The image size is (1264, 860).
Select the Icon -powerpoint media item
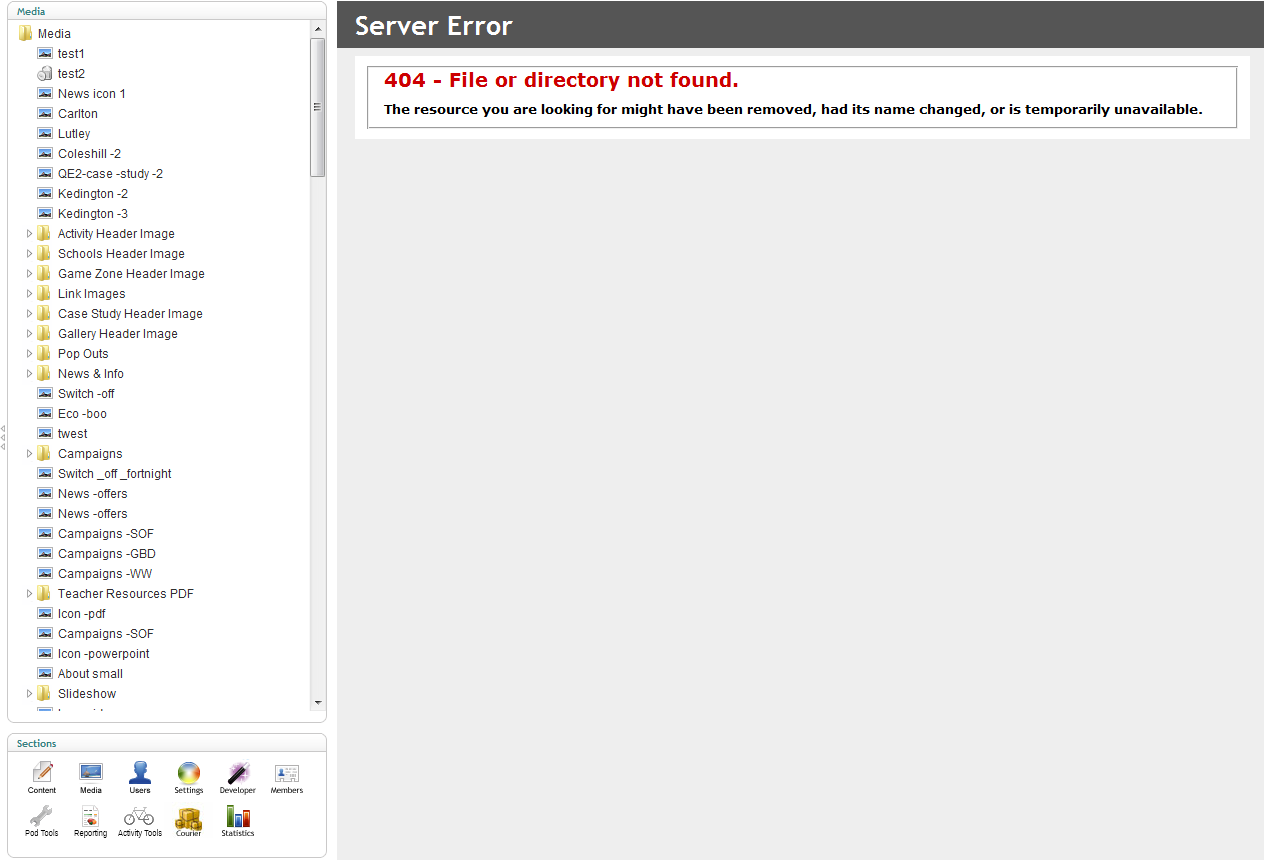pos(103,654)
